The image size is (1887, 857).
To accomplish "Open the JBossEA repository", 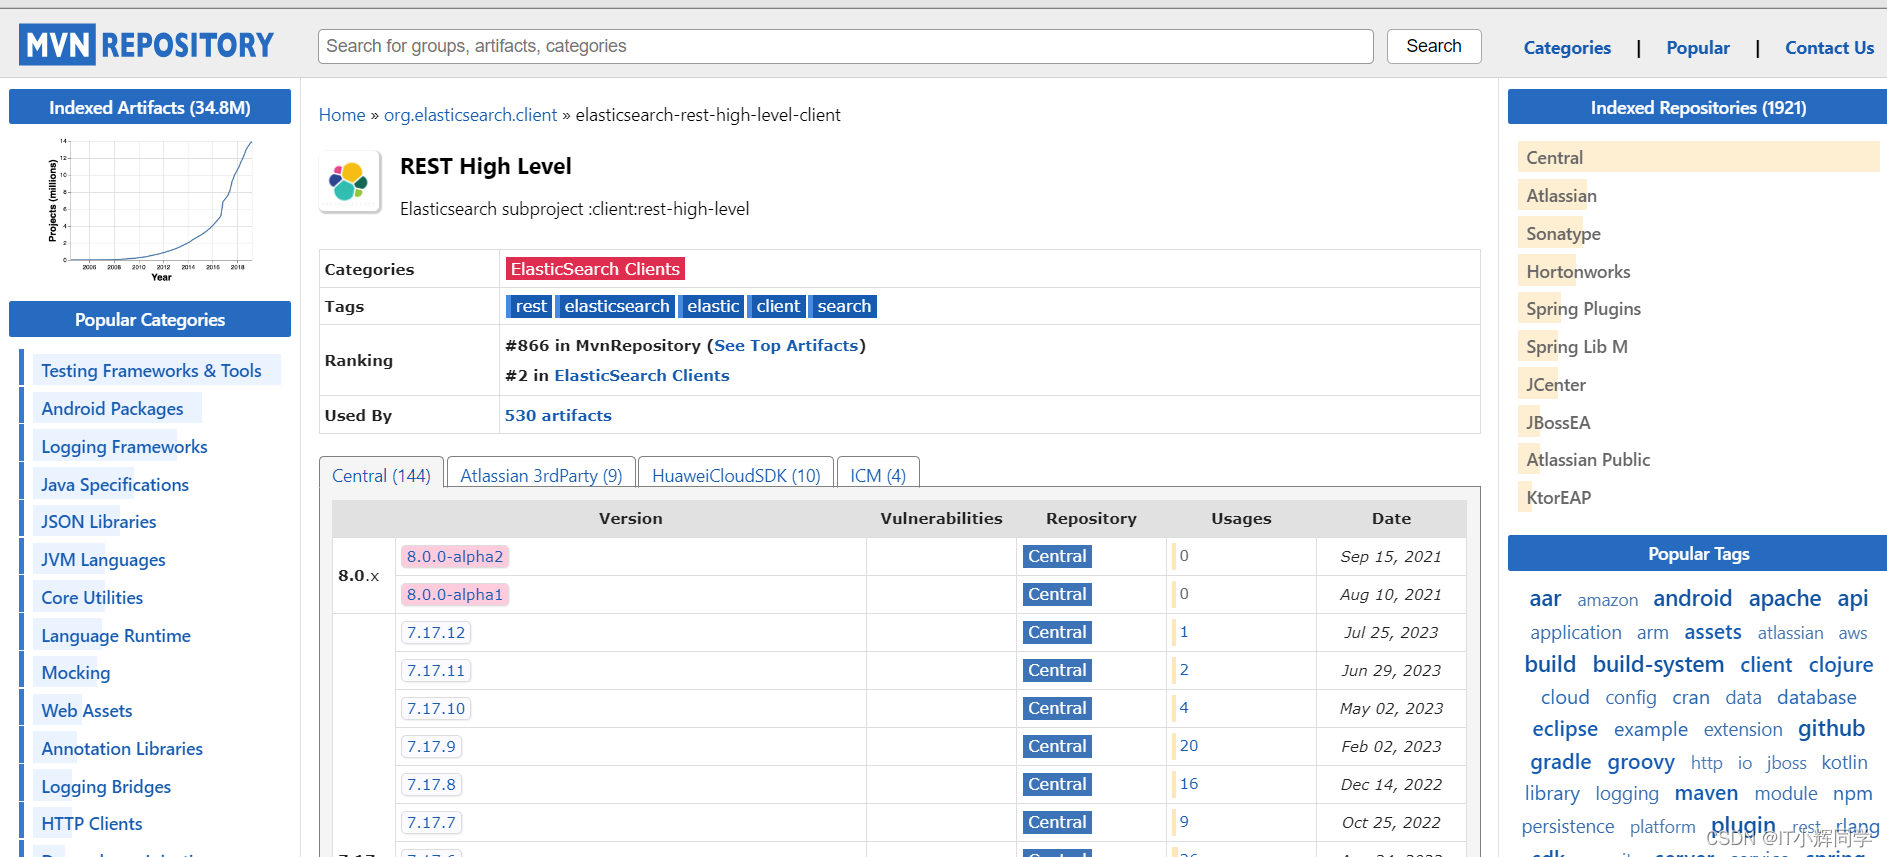I will click(x=1558, y=422).
